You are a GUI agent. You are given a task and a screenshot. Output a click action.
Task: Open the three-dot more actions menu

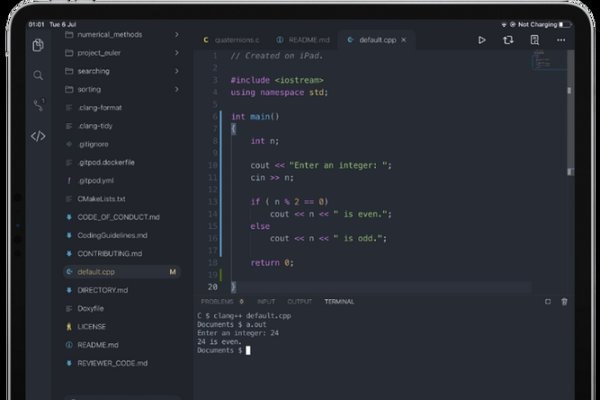coord(562,40)
